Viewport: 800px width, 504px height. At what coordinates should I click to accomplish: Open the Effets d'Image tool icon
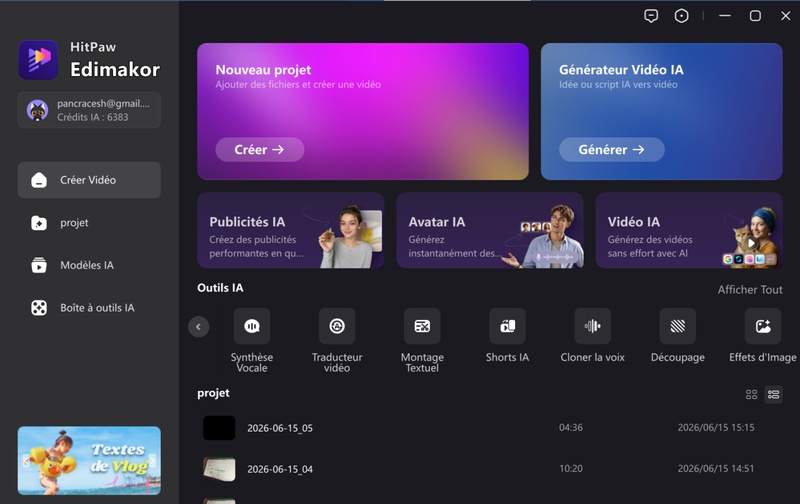pos(763,326)
